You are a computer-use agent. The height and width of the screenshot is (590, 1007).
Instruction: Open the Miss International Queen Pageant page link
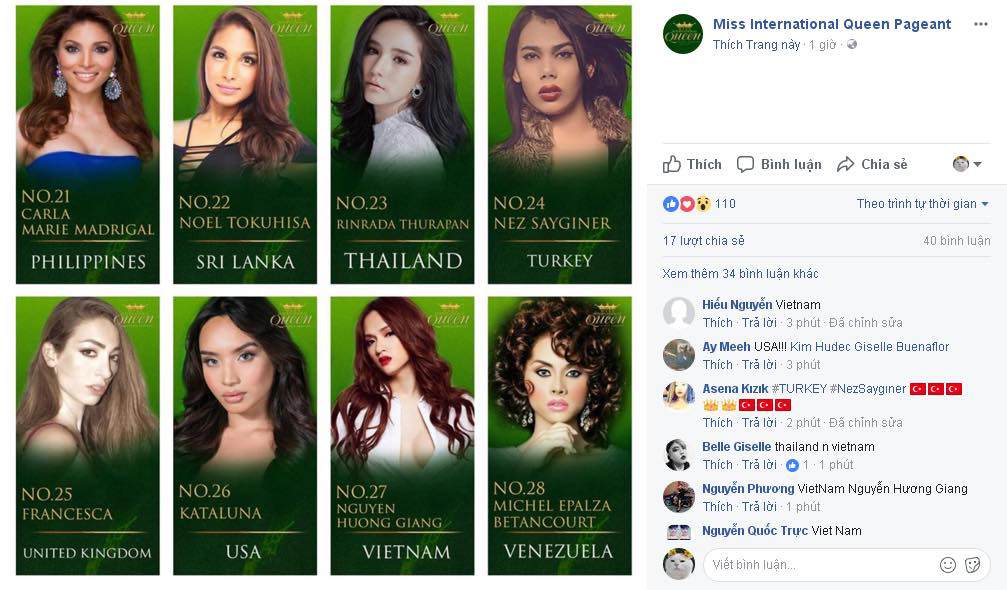click(x=832, y=24)
